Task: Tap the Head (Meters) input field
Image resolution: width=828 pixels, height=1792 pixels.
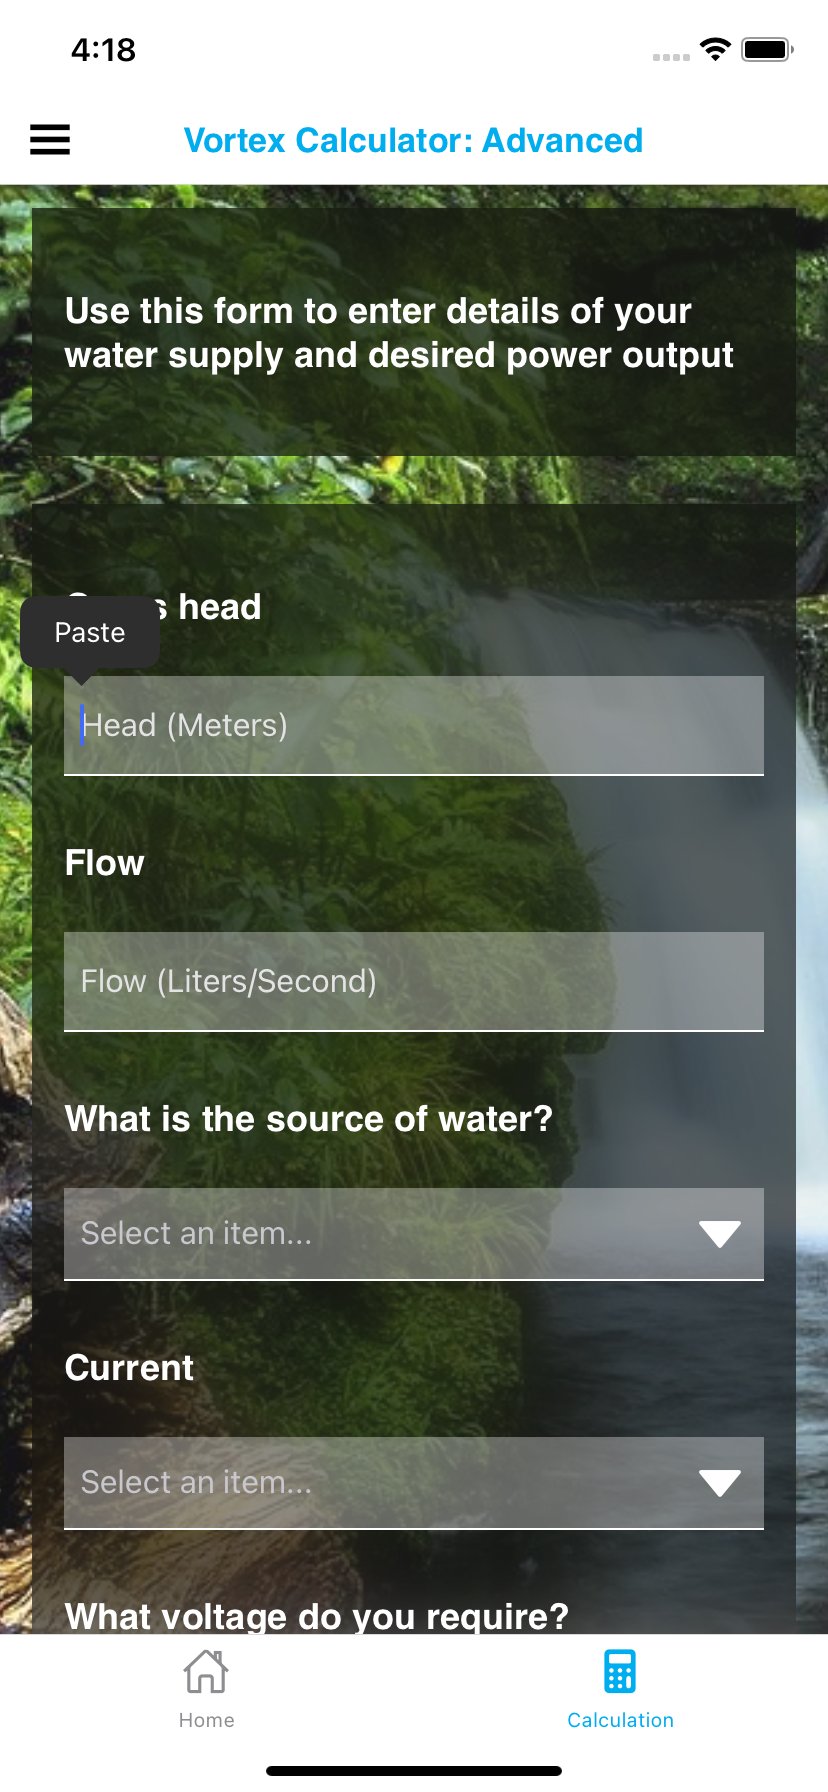Action: [413, 725]
